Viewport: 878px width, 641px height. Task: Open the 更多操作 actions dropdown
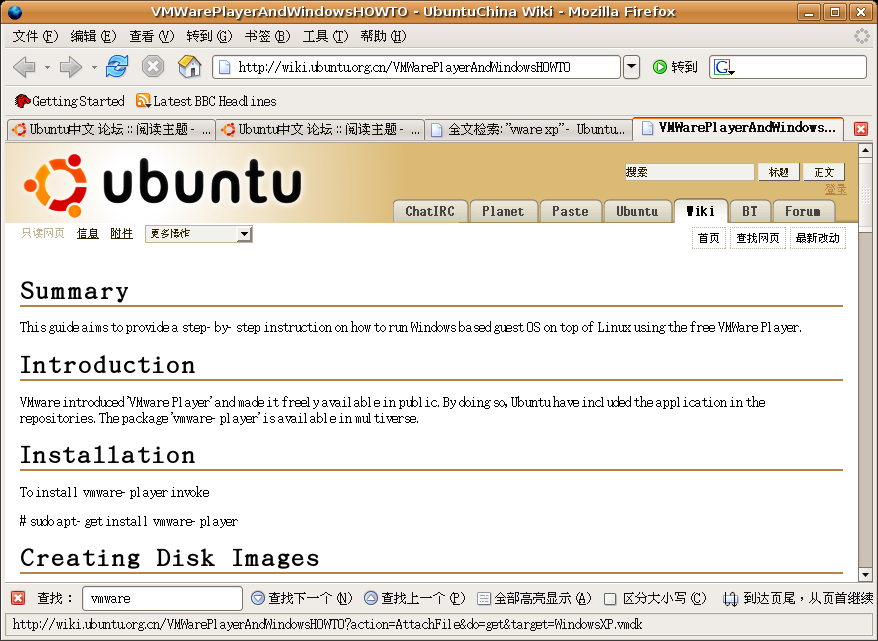(x=199, y=234)
